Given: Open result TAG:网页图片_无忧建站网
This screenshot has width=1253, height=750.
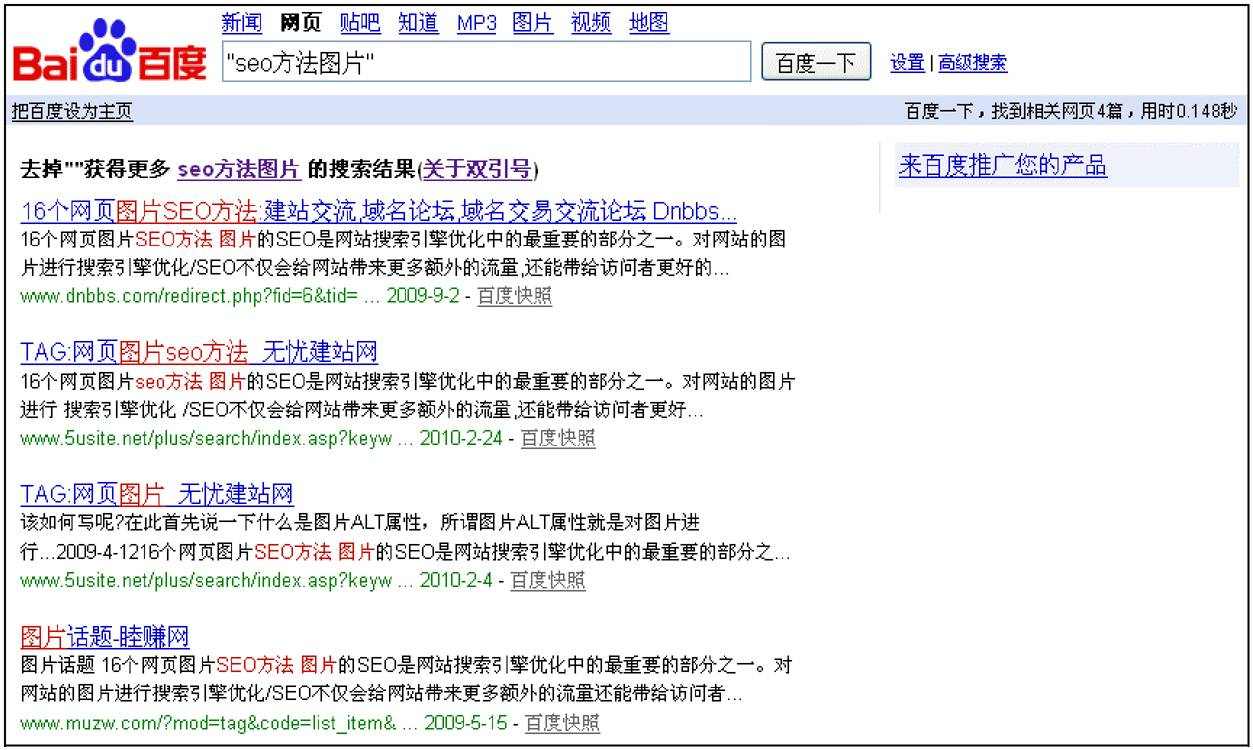Looking at the screenshot, I should 157,494.
